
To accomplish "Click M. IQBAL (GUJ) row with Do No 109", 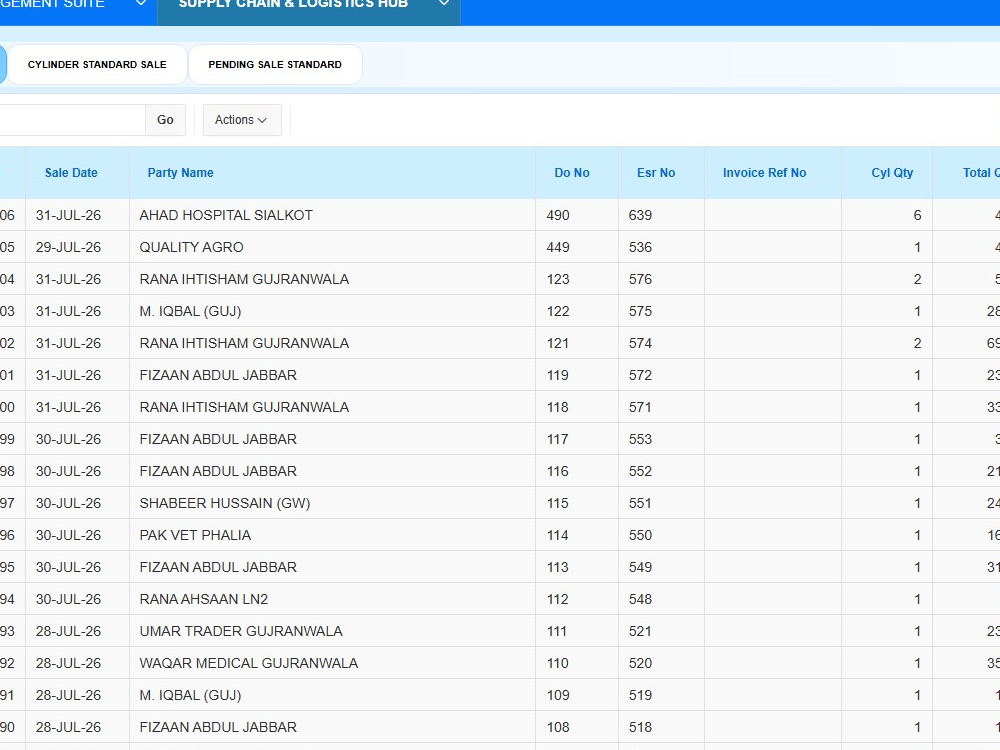I will [x=332, y=695].
